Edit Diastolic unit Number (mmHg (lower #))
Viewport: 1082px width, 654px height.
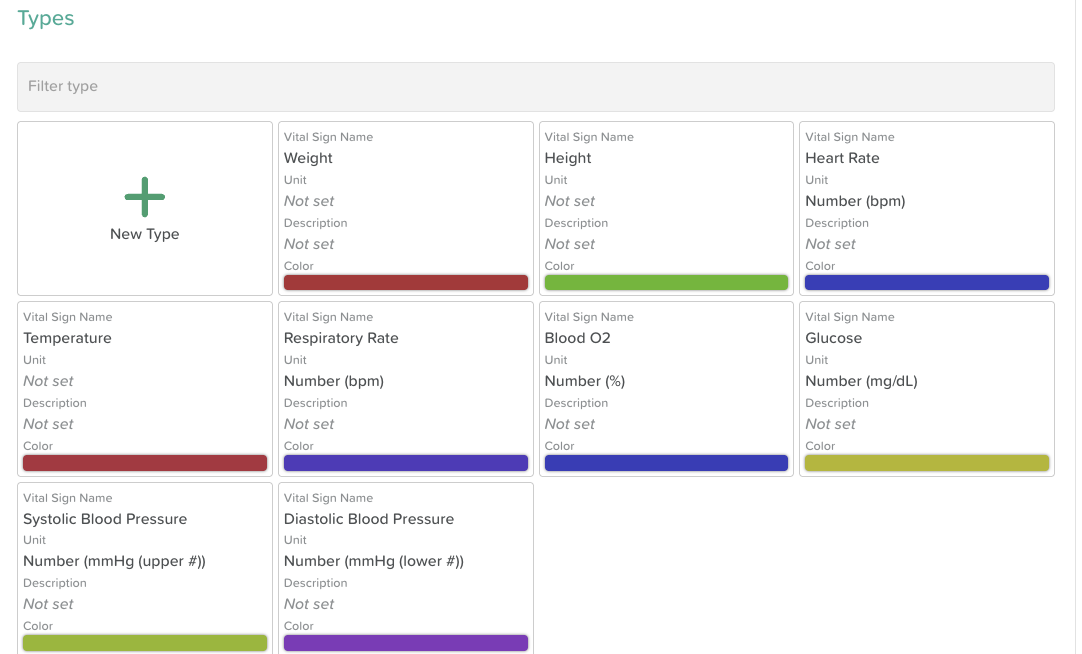(373, 561)
